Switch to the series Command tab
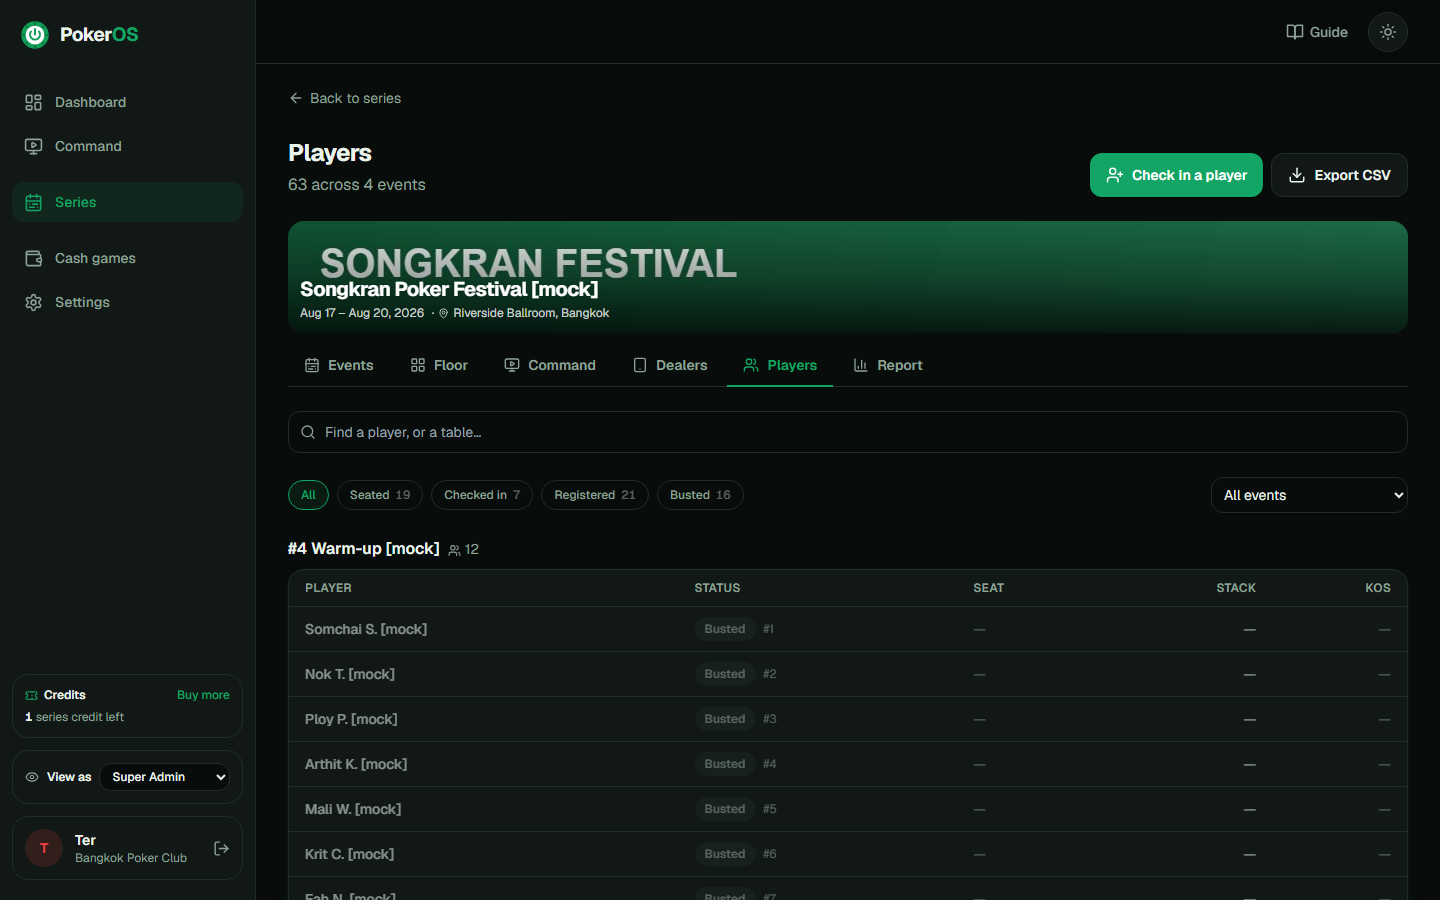Viewport: 1440px width, 900px height. [x=550, y=365]
